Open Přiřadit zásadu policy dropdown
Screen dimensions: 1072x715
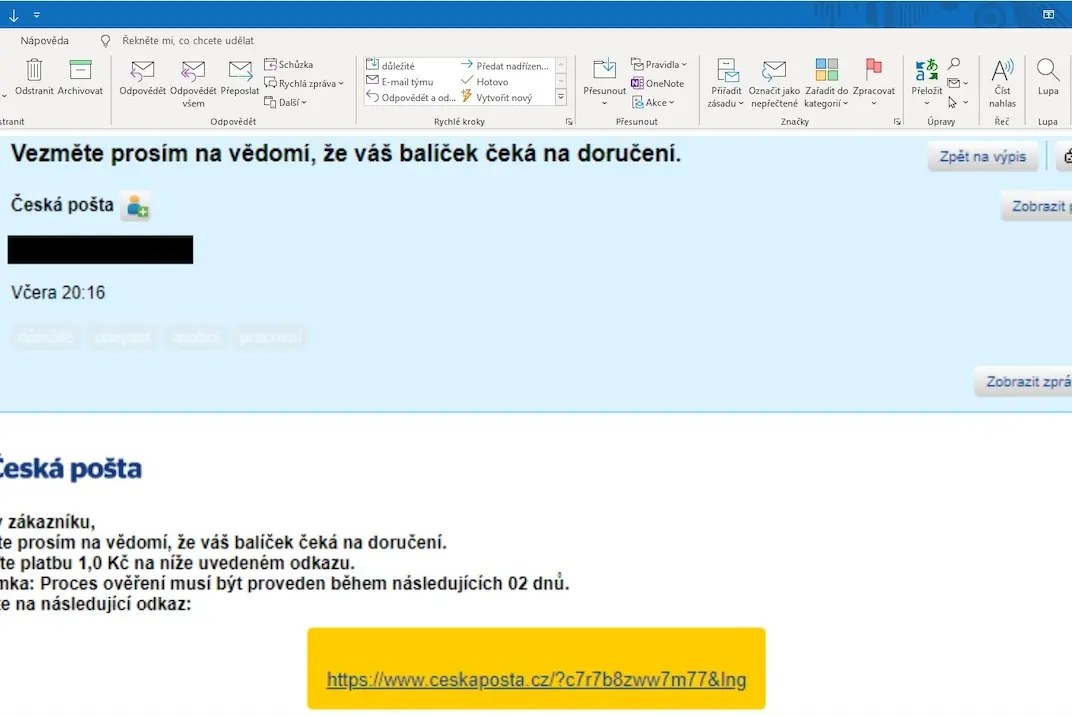click(x=726, y=83)
